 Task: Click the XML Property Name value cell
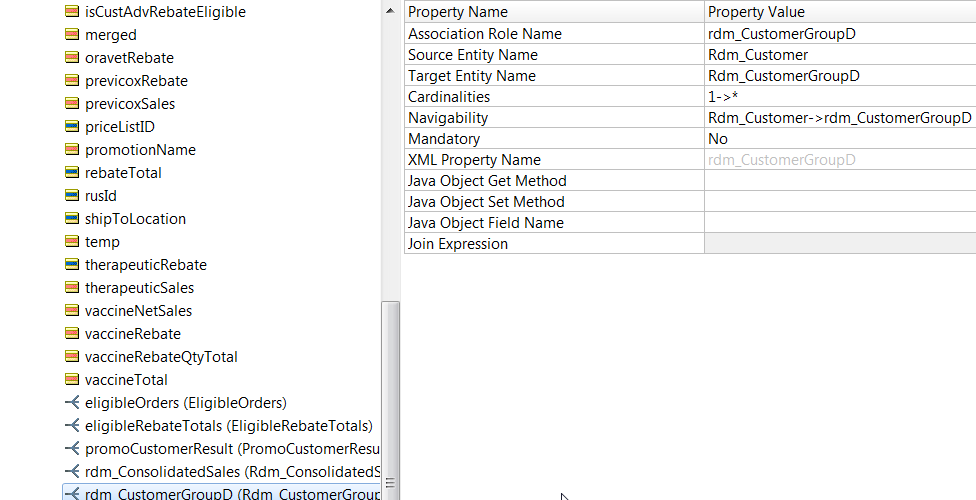(840, 160)
